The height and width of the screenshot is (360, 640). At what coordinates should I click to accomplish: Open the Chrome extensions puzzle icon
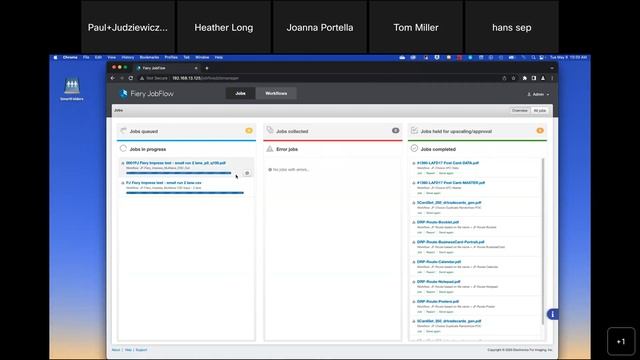pyautogui.click(x=524, y=78)
